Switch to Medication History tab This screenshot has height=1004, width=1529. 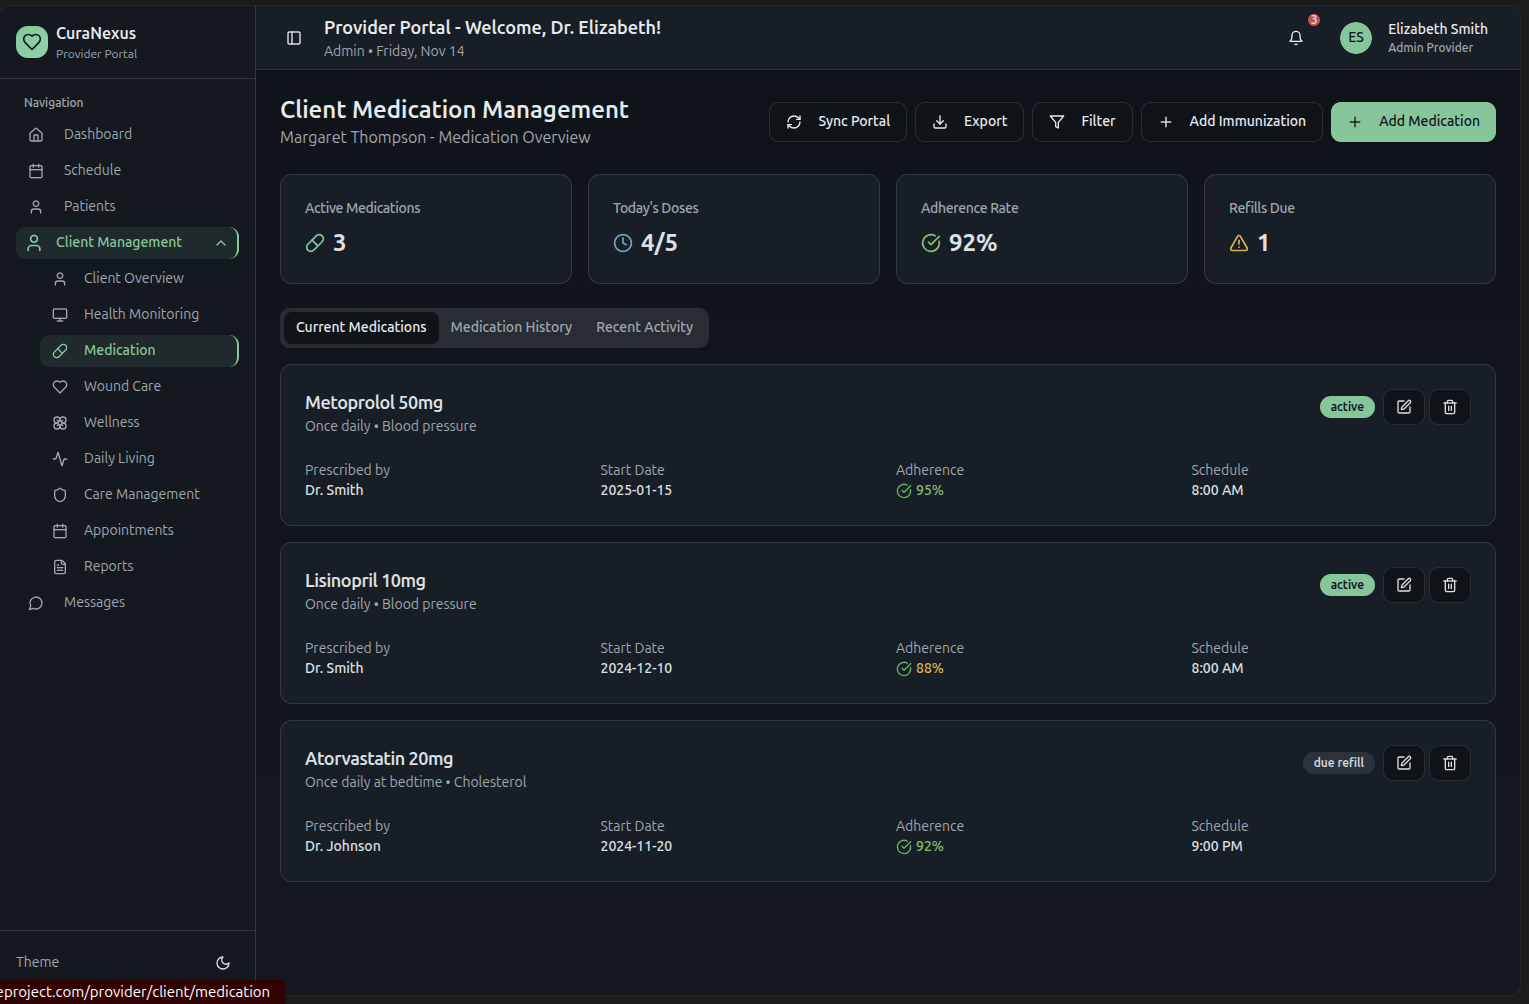(510, 328)
